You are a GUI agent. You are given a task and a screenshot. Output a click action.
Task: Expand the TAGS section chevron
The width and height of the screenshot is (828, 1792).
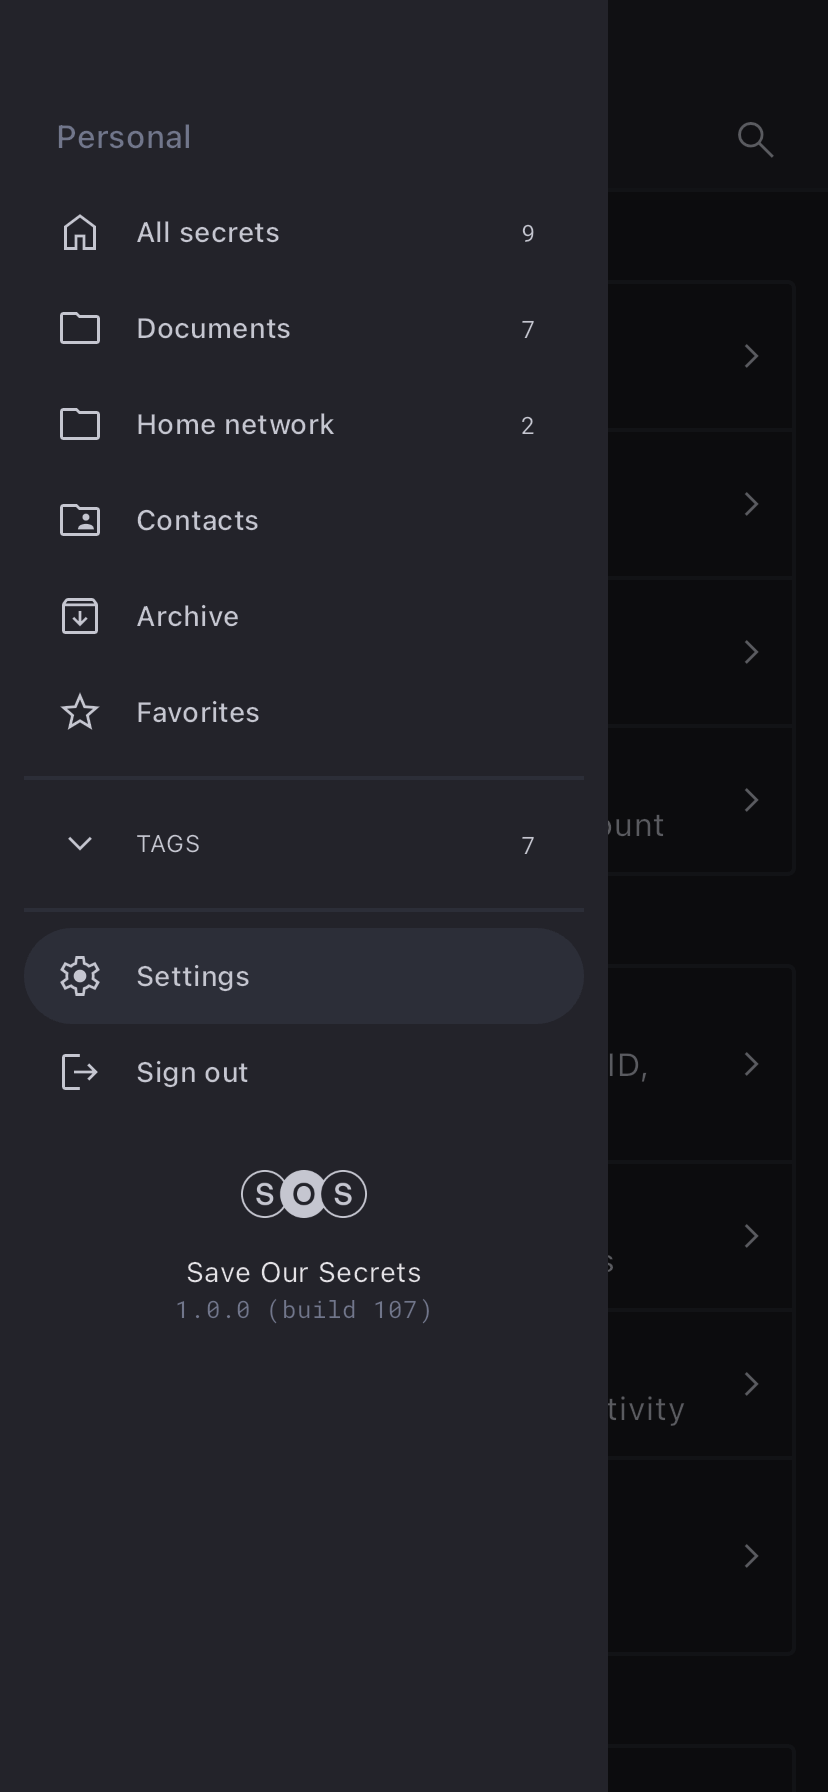tap(80, 844)
